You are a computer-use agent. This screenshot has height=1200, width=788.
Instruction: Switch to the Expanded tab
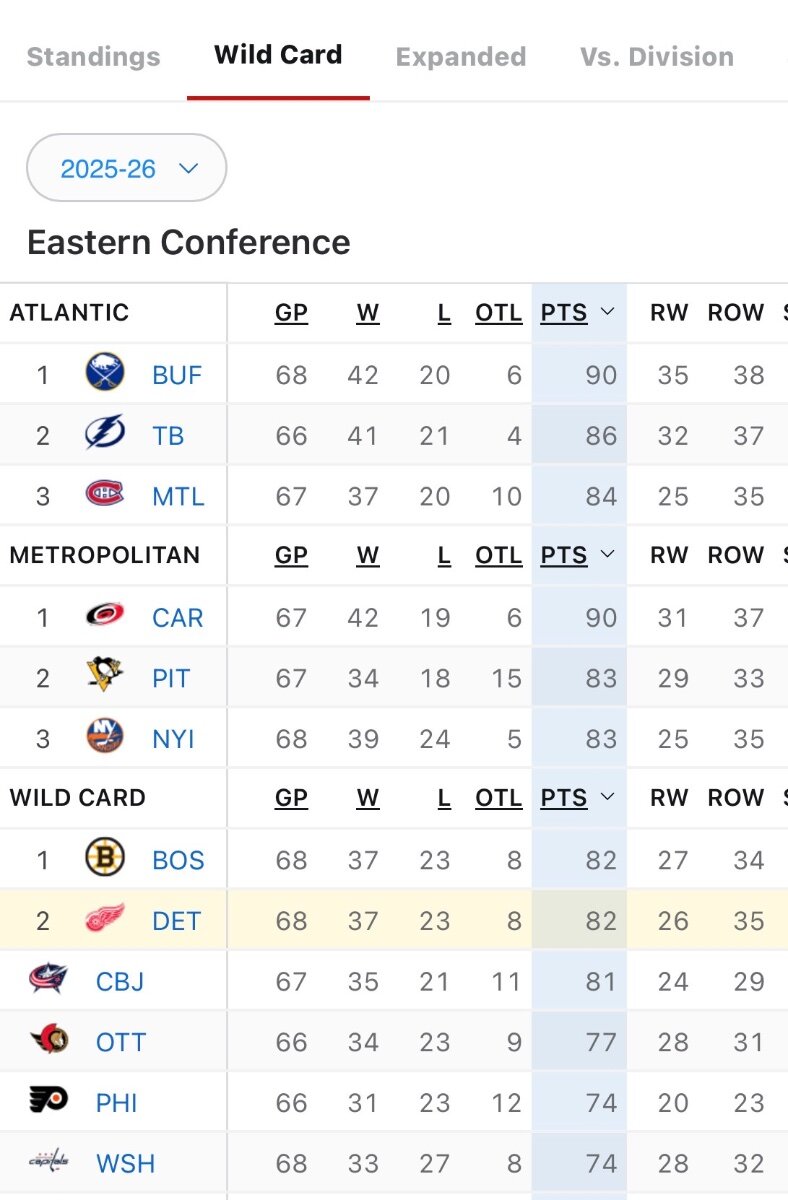click(461, 56)
